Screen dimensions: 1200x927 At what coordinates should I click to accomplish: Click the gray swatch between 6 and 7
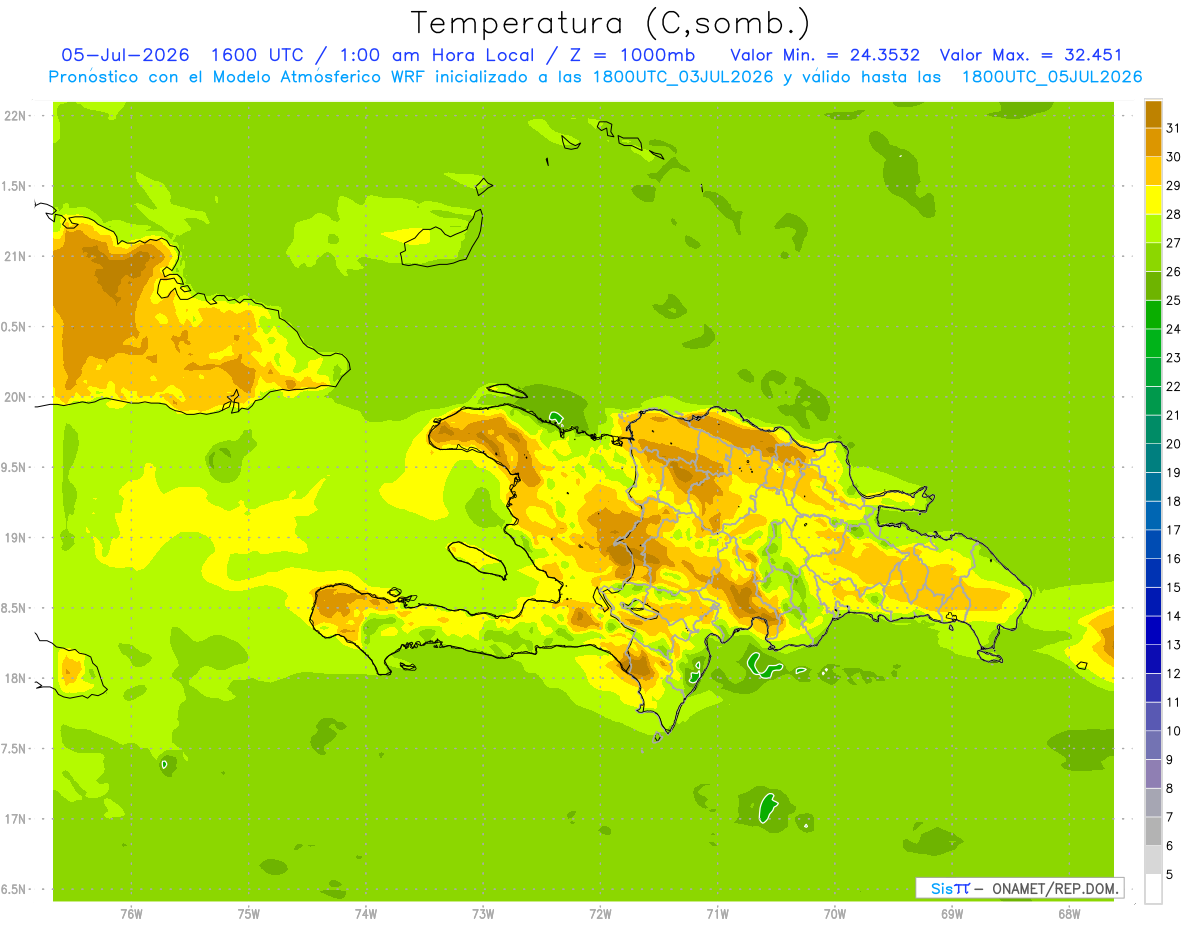[1153, 831]
